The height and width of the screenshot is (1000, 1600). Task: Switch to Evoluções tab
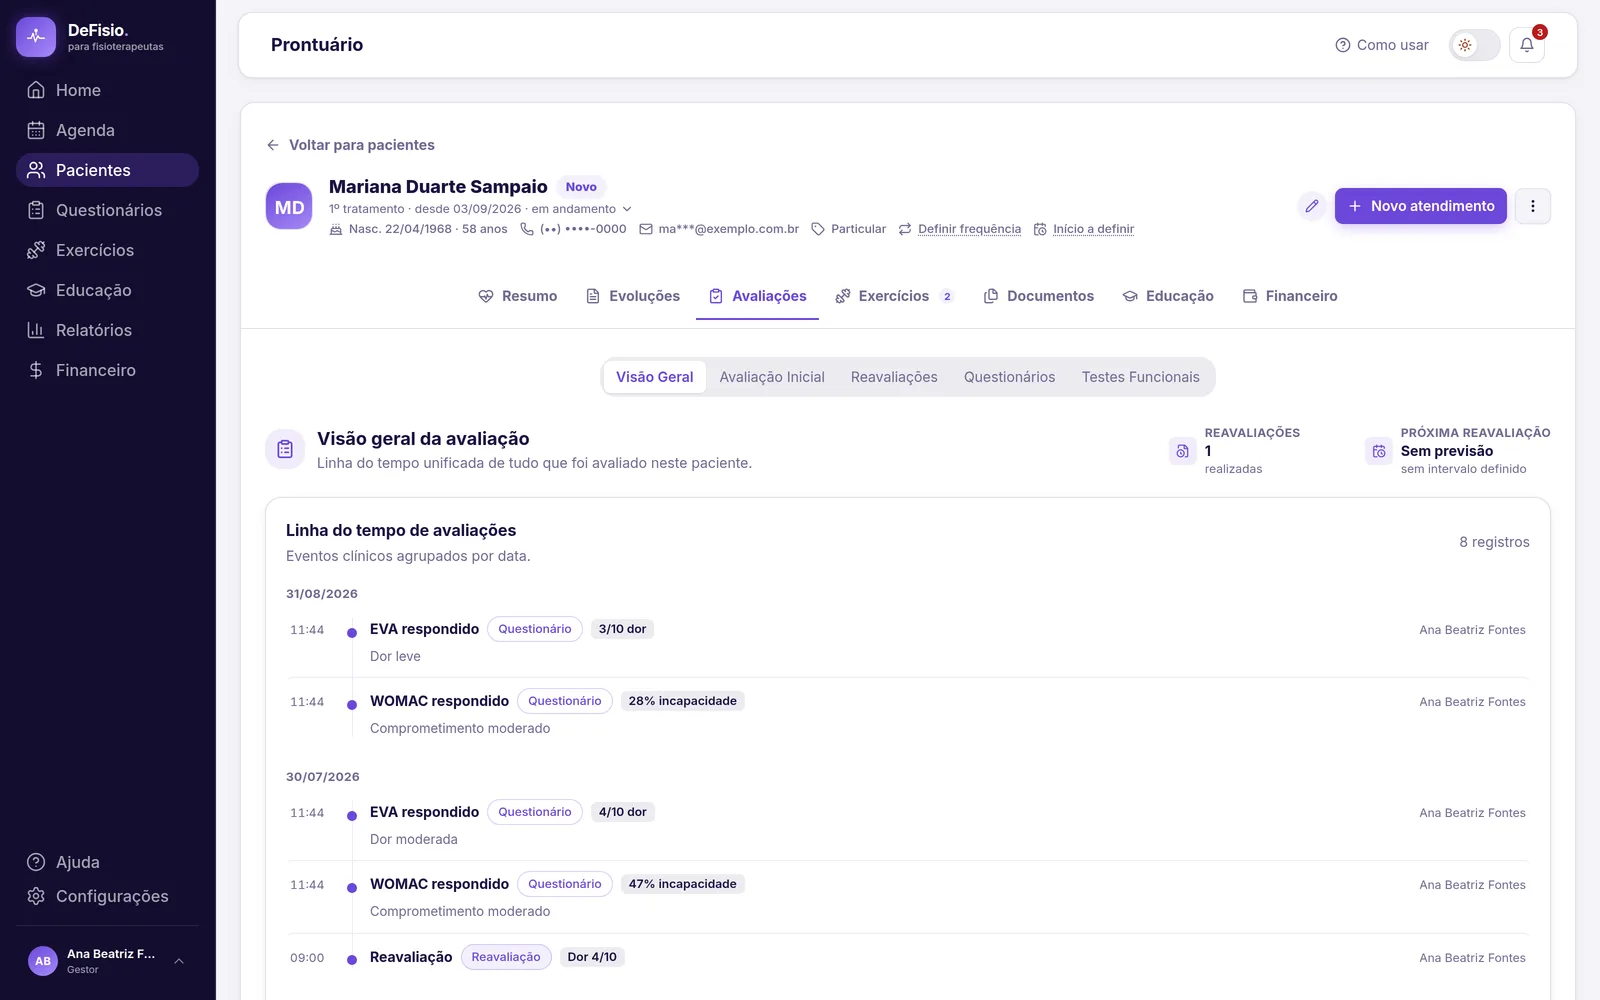pyautogui.click(x=633, y=296)
